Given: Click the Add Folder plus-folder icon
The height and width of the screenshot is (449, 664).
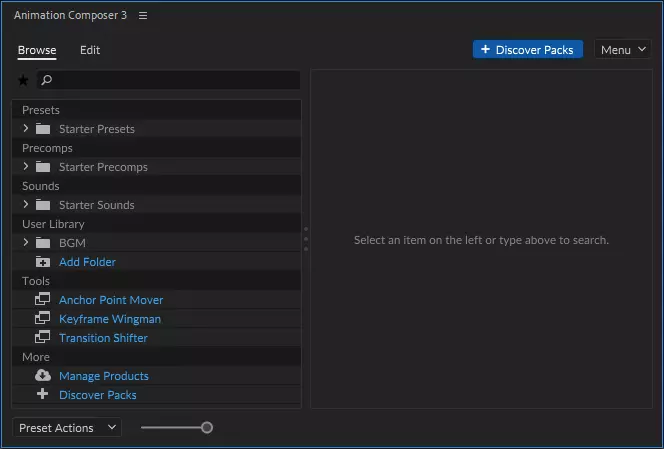Looking at the screenshot, I should point(43,262).
